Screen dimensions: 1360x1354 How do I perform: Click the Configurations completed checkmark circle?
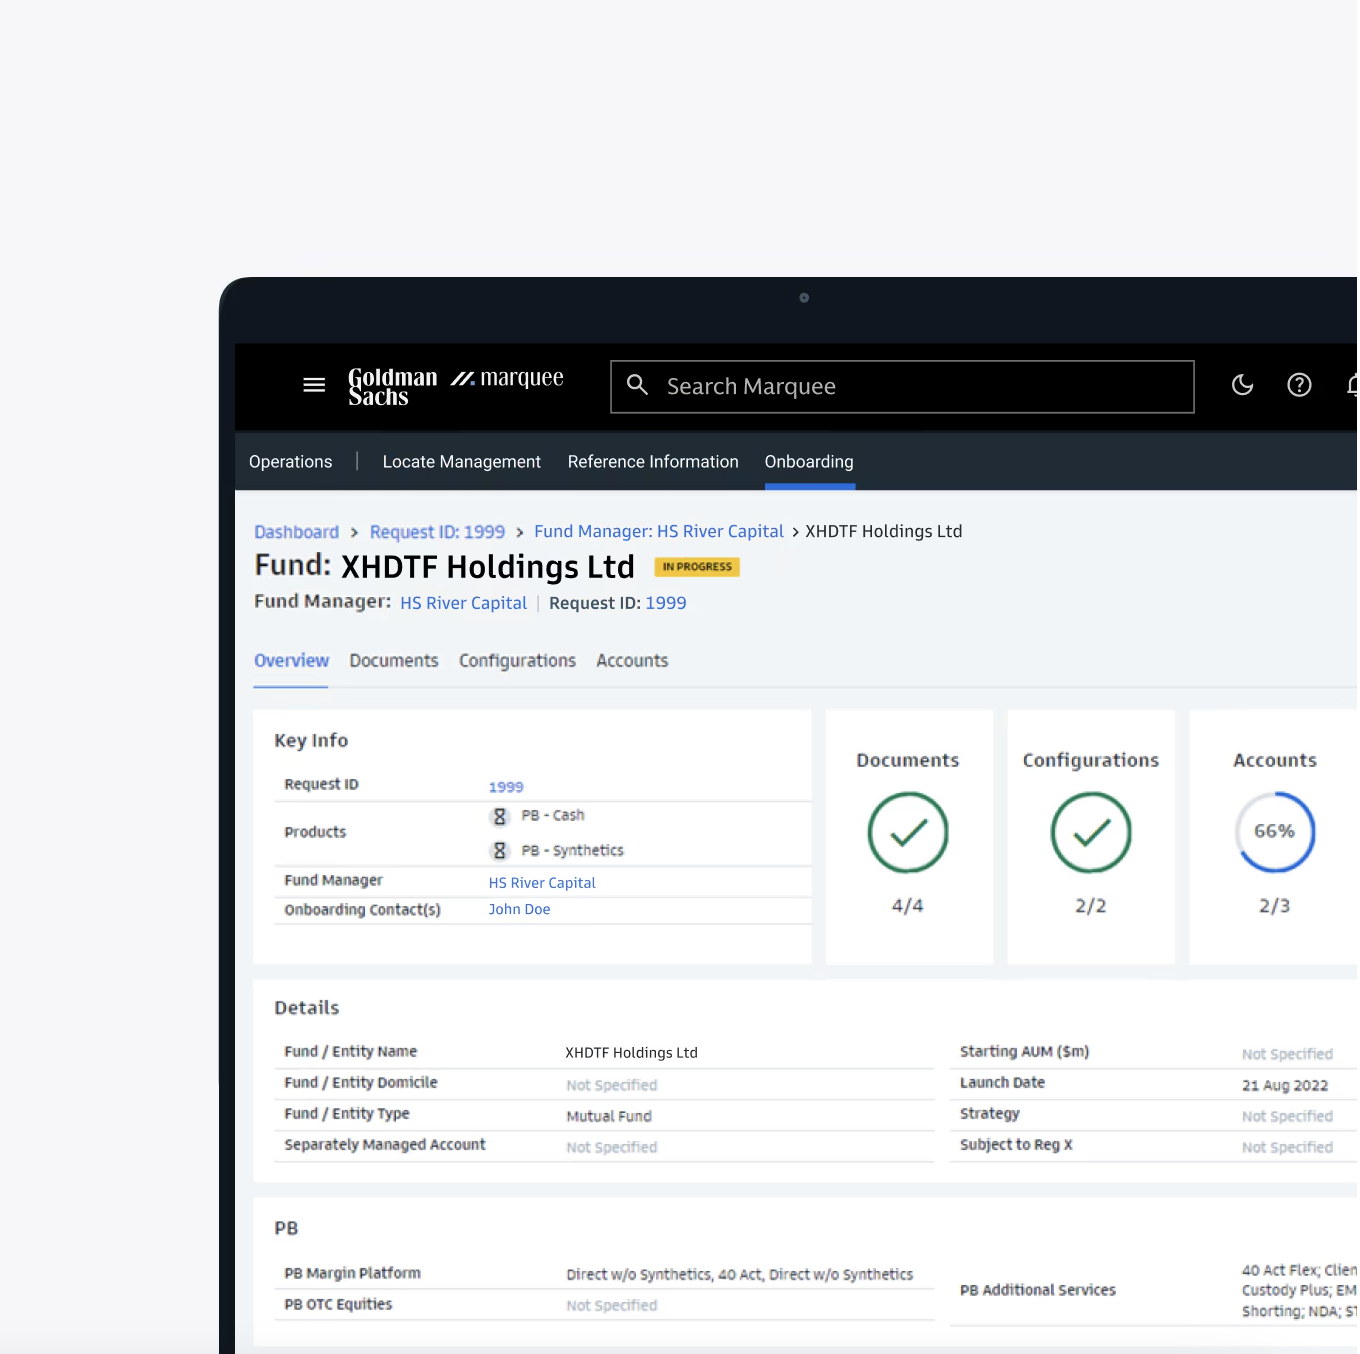1091,832
